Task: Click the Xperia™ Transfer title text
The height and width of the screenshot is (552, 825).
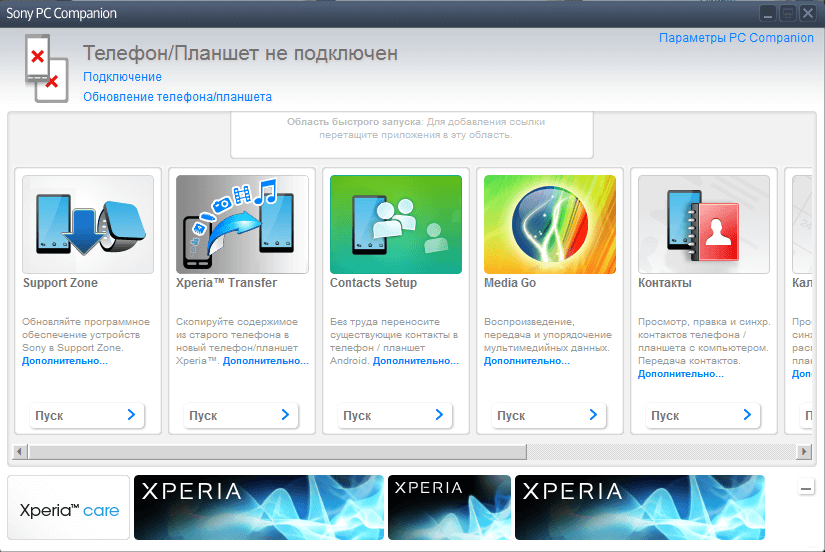Action: (x=226, y=283)
